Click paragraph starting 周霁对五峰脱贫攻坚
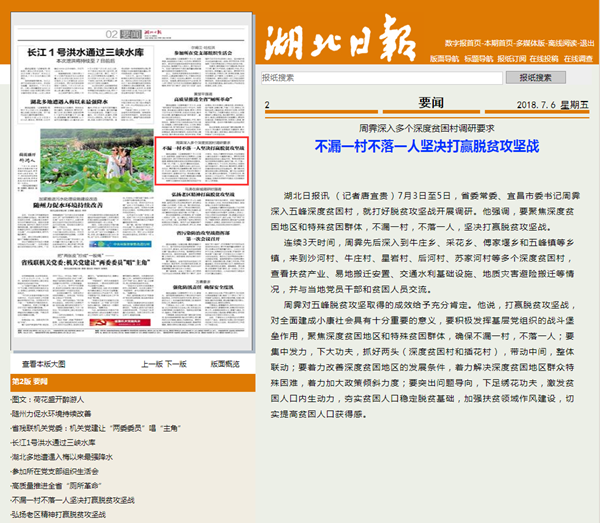The width and height of the screenshot is (600, 523). [x=422, y=359]
